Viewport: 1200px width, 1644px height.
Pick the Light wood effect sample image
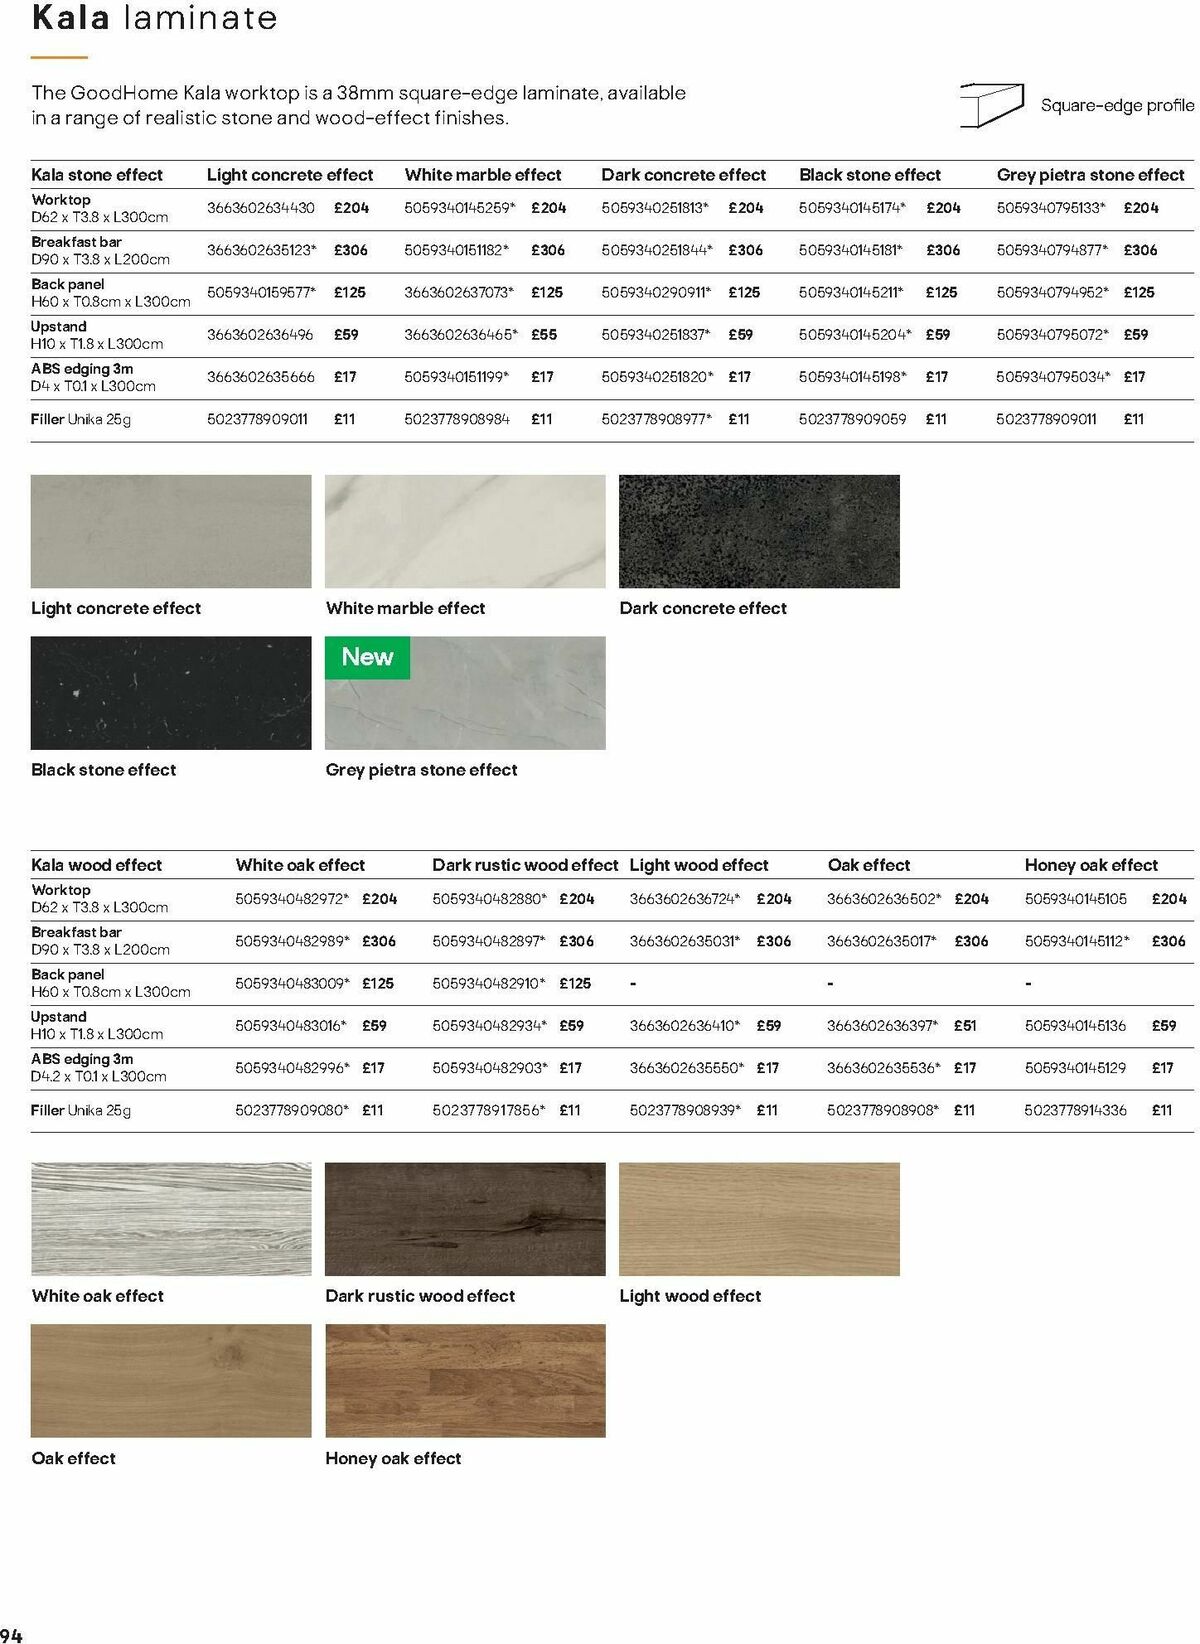click(759, 1219)
